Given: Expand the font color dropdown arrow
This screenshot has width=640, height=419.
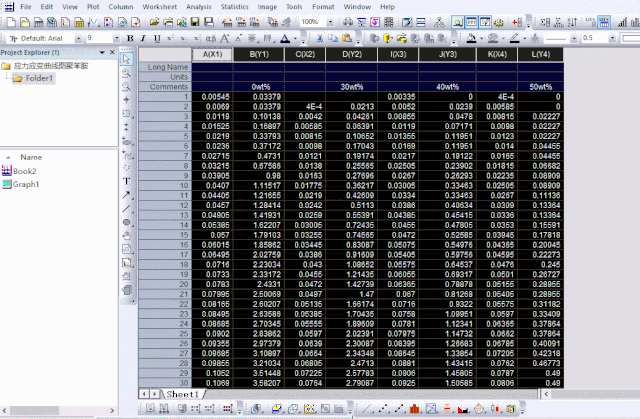Looking at the screenshot, I should tap(296, 39).
